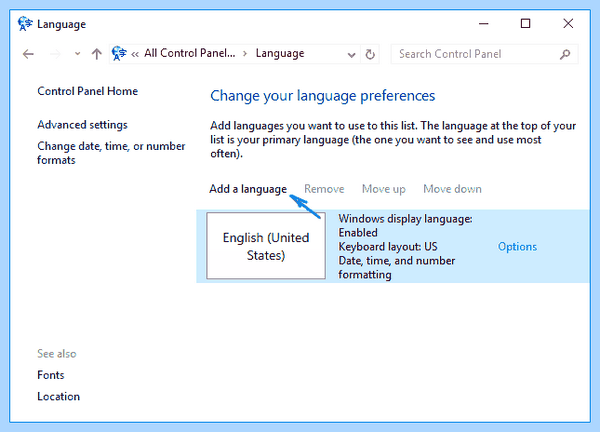
Task: Click the Language breadcrumb segment
Action: (280, 53)
